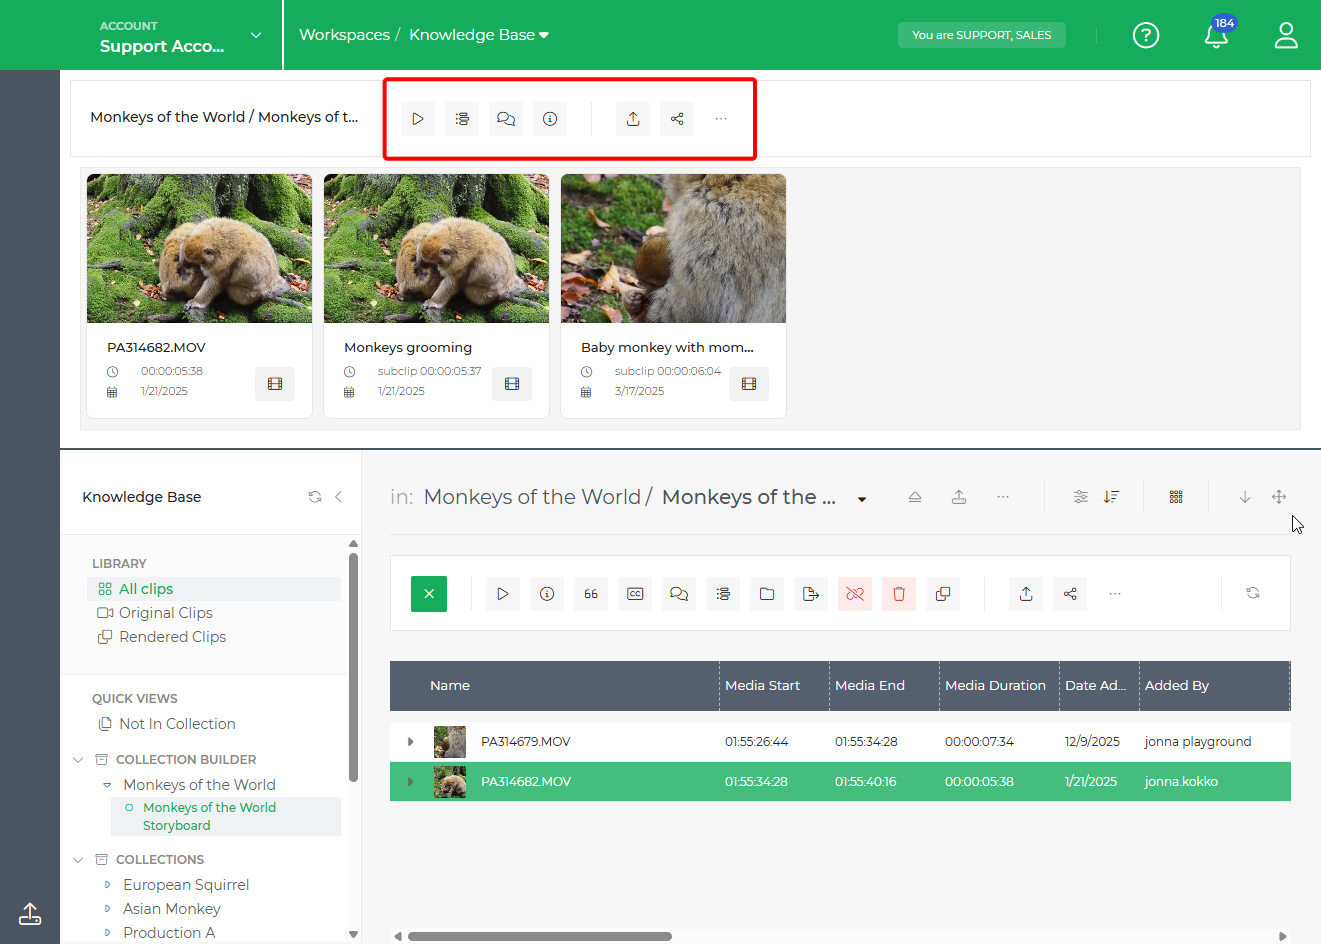Play the selected storyboard clip

tap(418, 118)
